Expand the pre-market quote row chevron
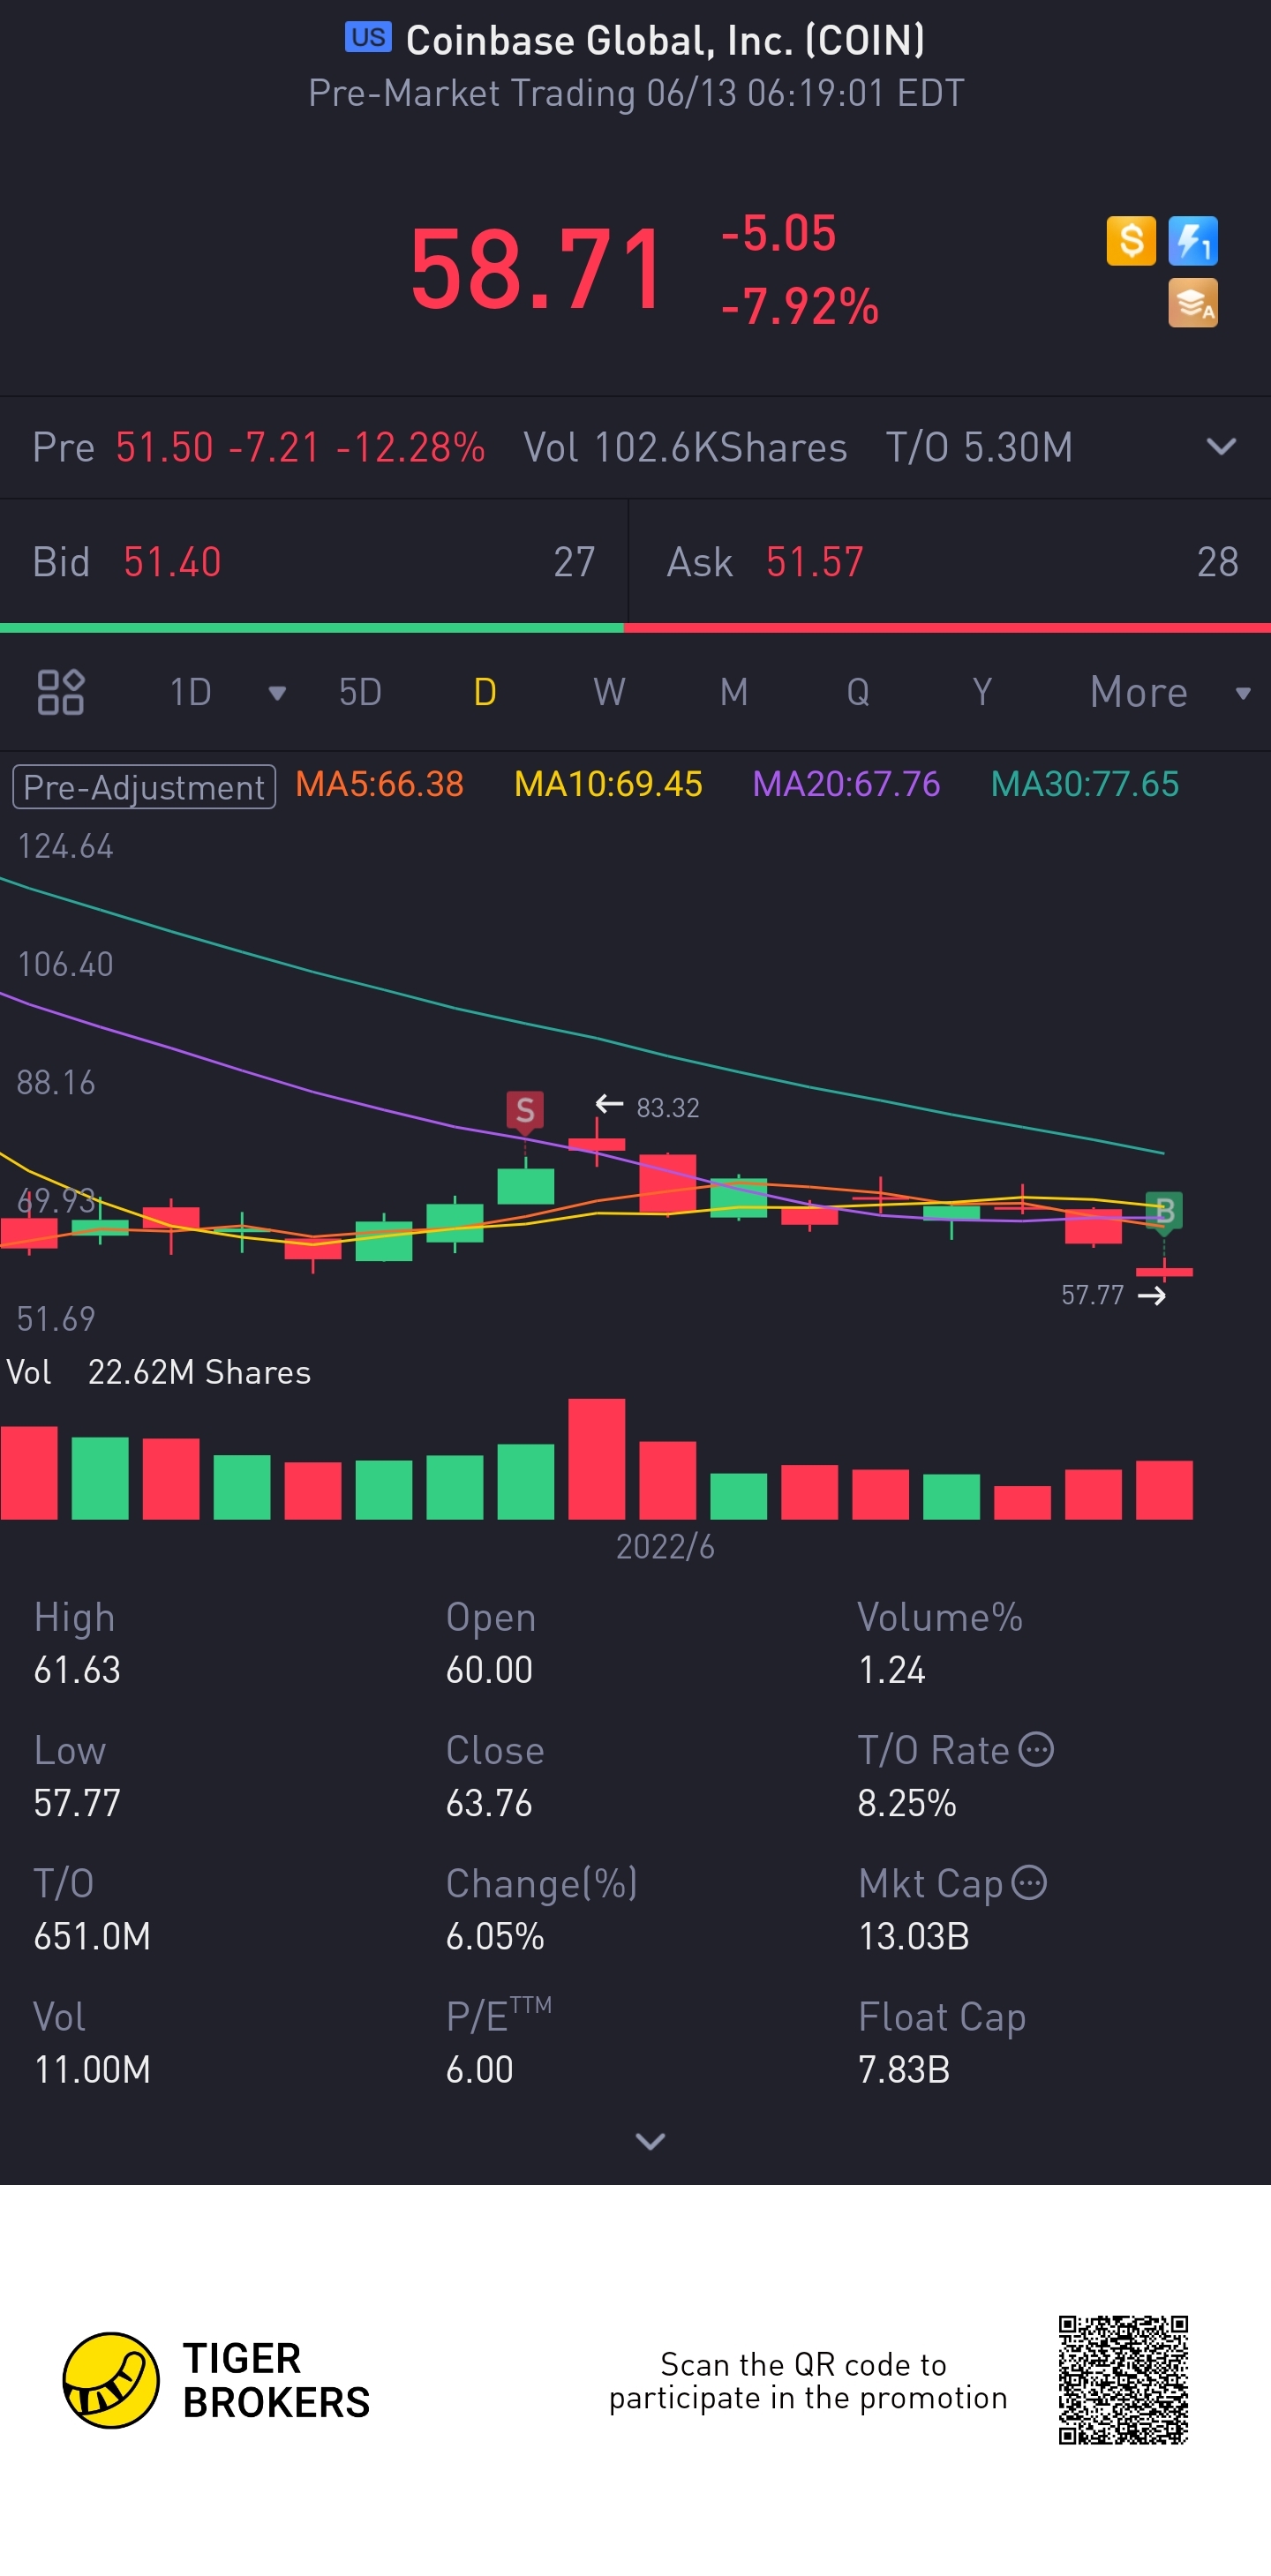This screenshot has height=2576, width=1271. 1221,446
